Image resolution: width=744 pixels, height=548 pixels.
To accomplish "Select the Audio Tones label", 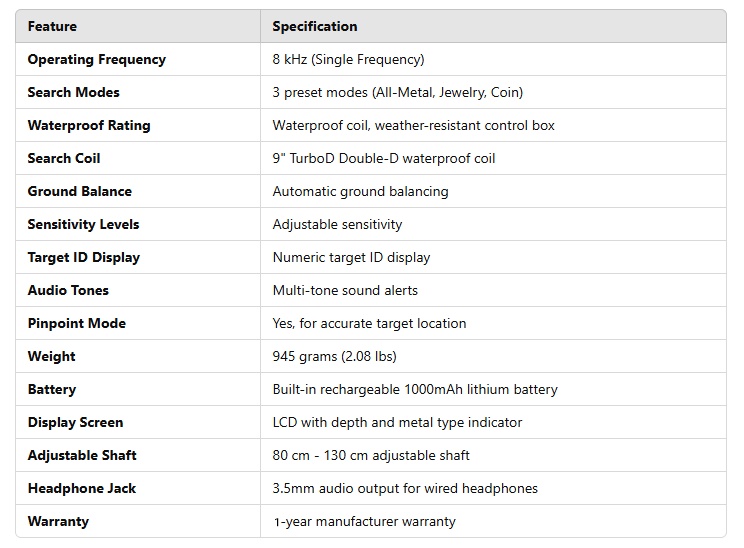I will coord(68,290).
